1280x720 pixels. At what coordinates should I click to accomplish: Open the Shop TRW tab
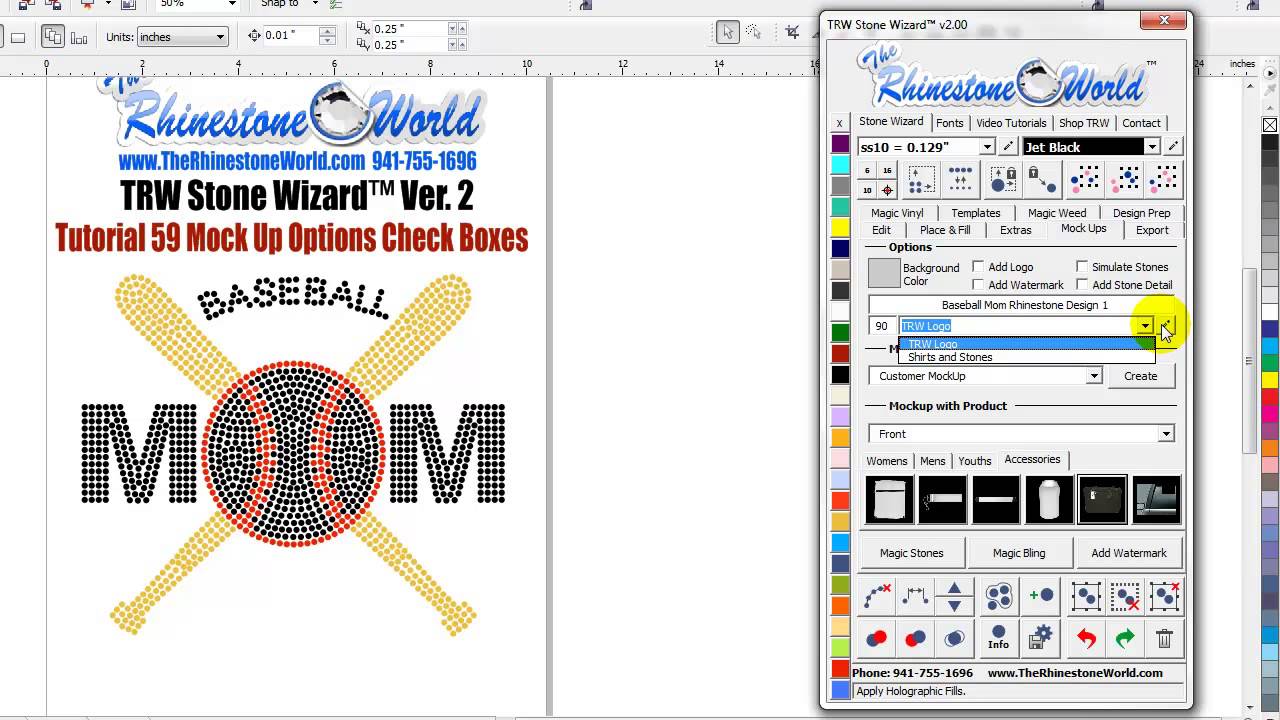1084,123
